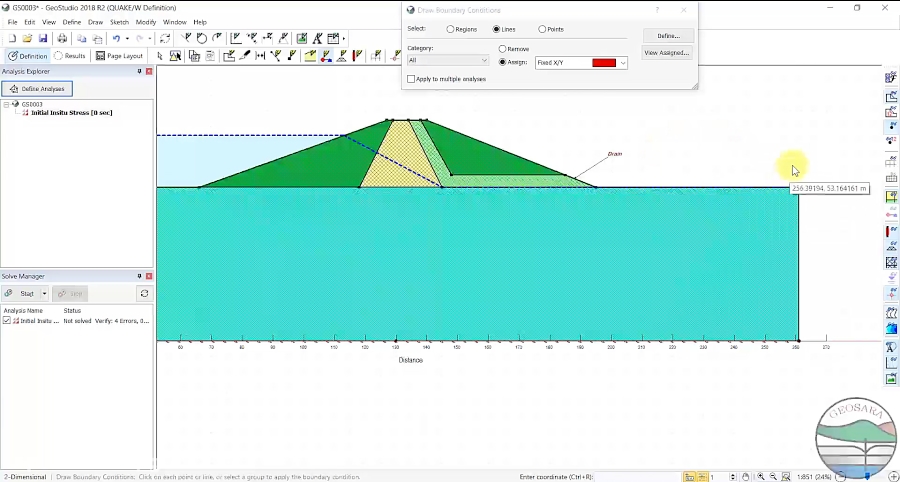Open the Category dropdown
Viewport: 900px width, 482px height.
click(x=448, y=61)
